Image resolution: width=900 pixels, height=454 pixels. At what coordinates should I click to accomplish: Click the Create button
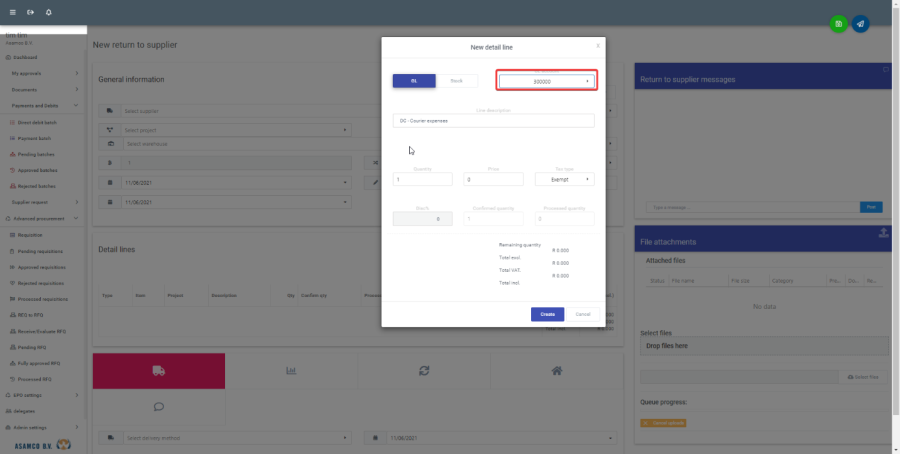tap(547, 314)
